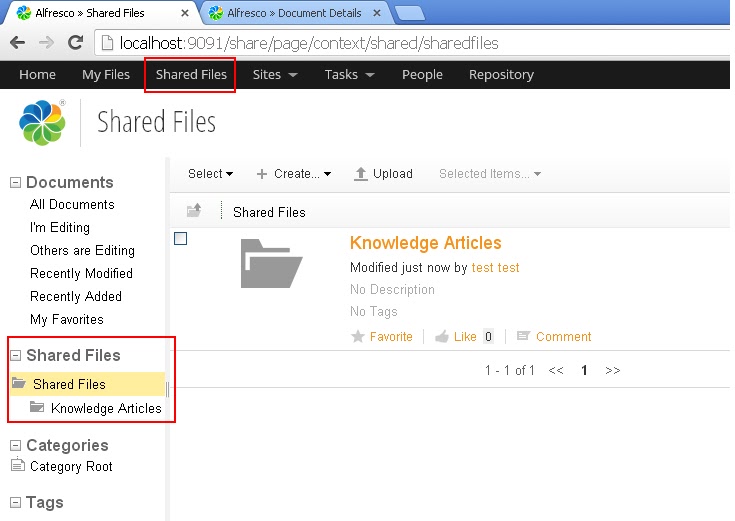This screenshot has width=735, height=521.
Task: Show I'm Editing filter
Action: (x=60, y=227)
